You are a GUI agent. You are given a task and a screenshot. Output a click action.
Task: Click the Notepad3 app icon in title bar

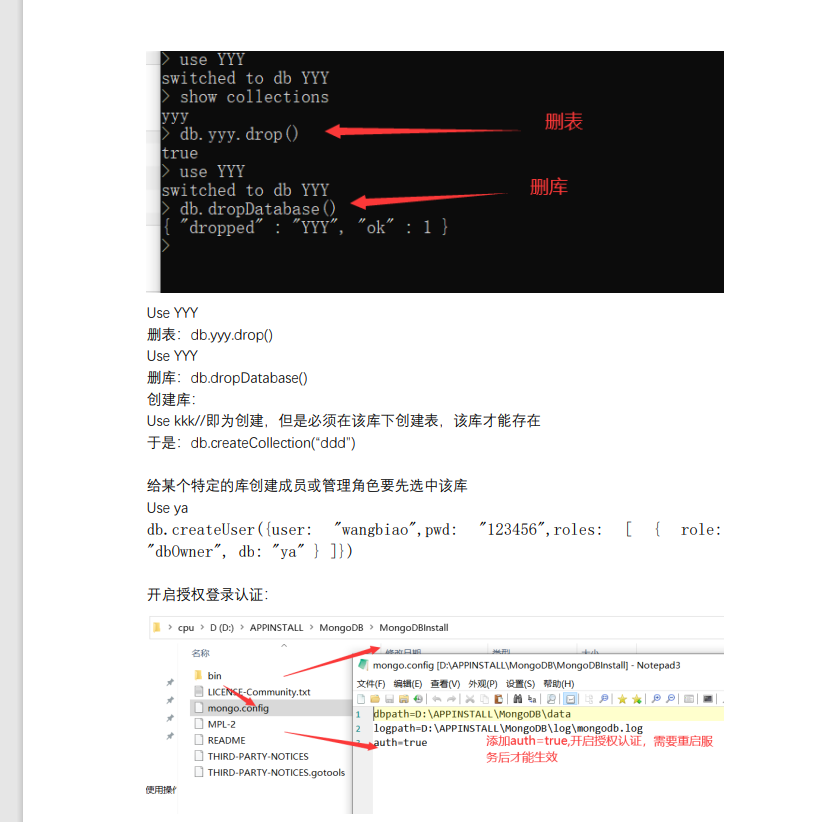tap(363, 665)
